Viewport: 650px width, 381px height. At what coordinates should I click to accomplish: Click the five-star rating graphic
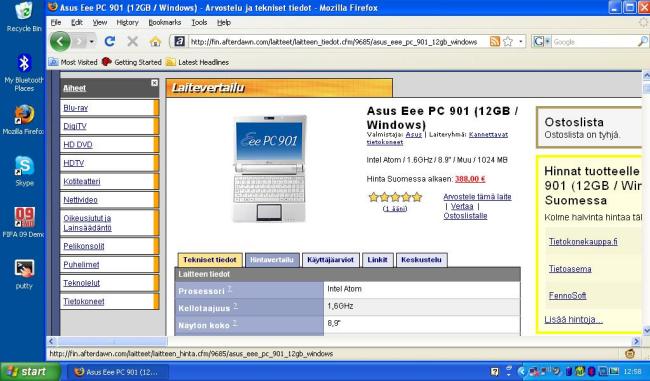coord(395,197)
